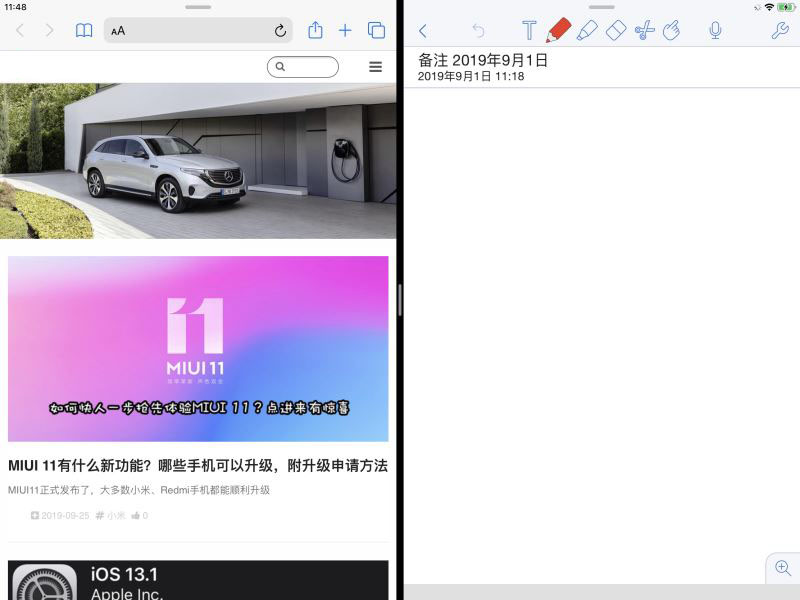800x600 pixels.
Task: Choose the highlighter tool in Notes toolbar
Action: (x=588, y=29)
